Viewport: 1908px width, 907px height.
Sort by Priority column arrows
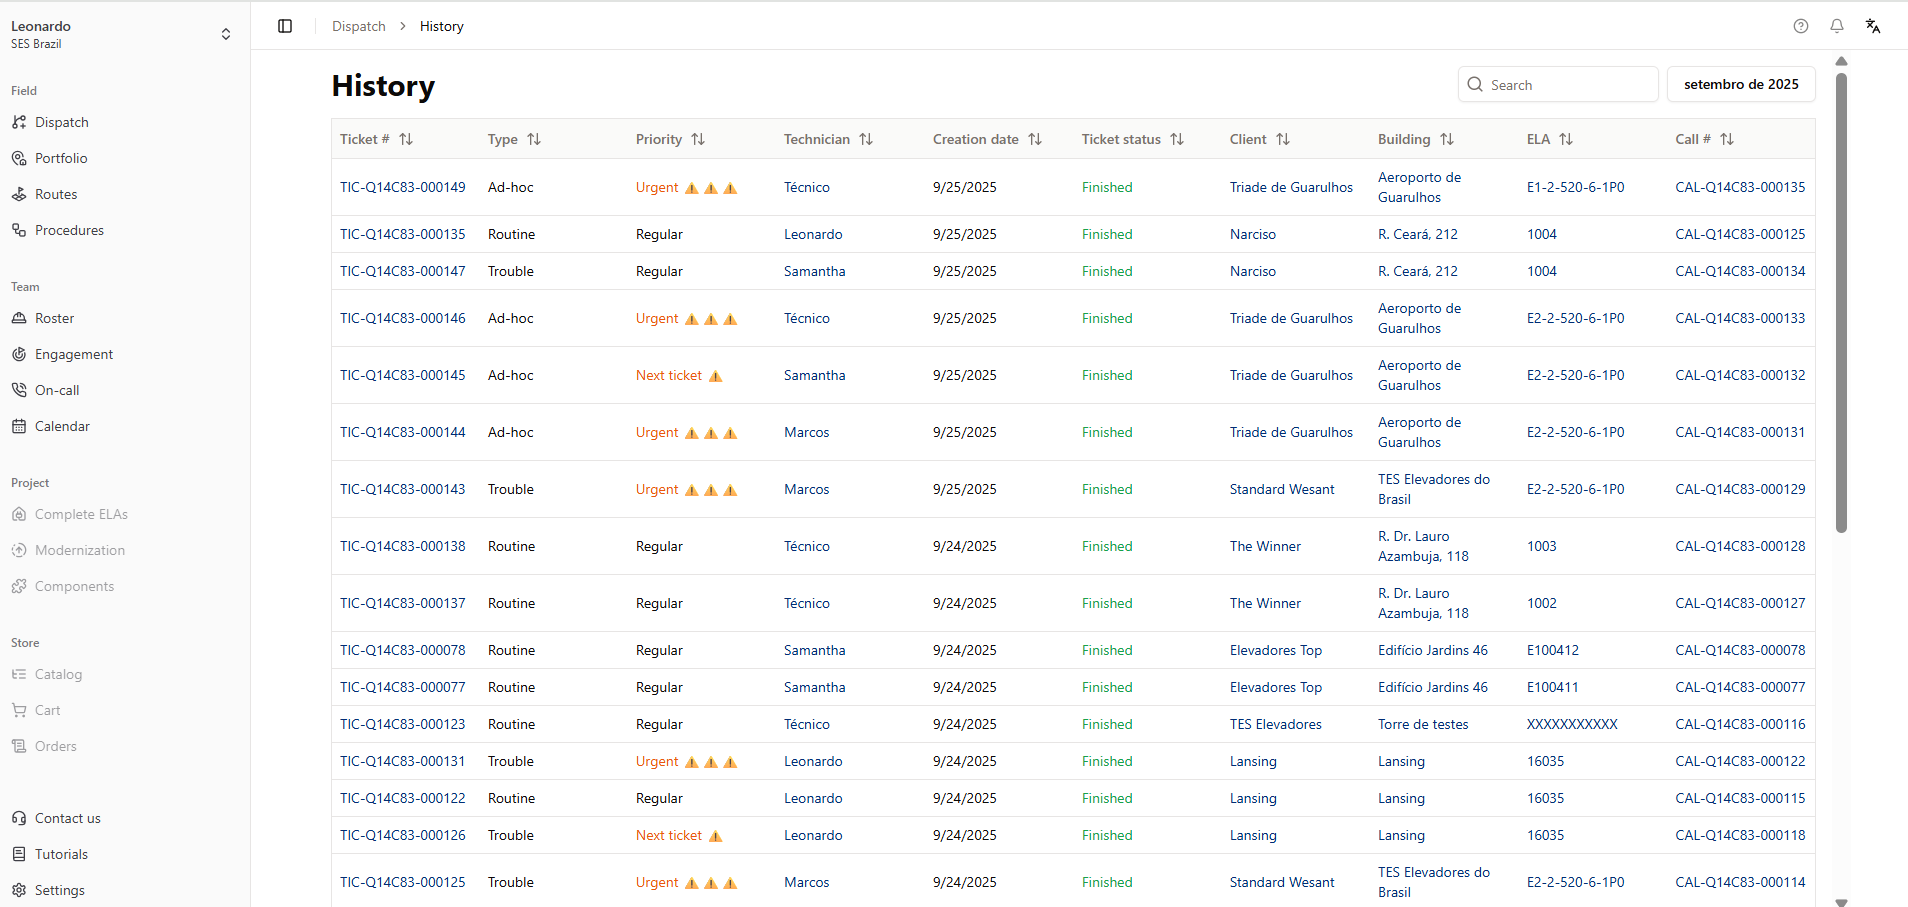698,140
